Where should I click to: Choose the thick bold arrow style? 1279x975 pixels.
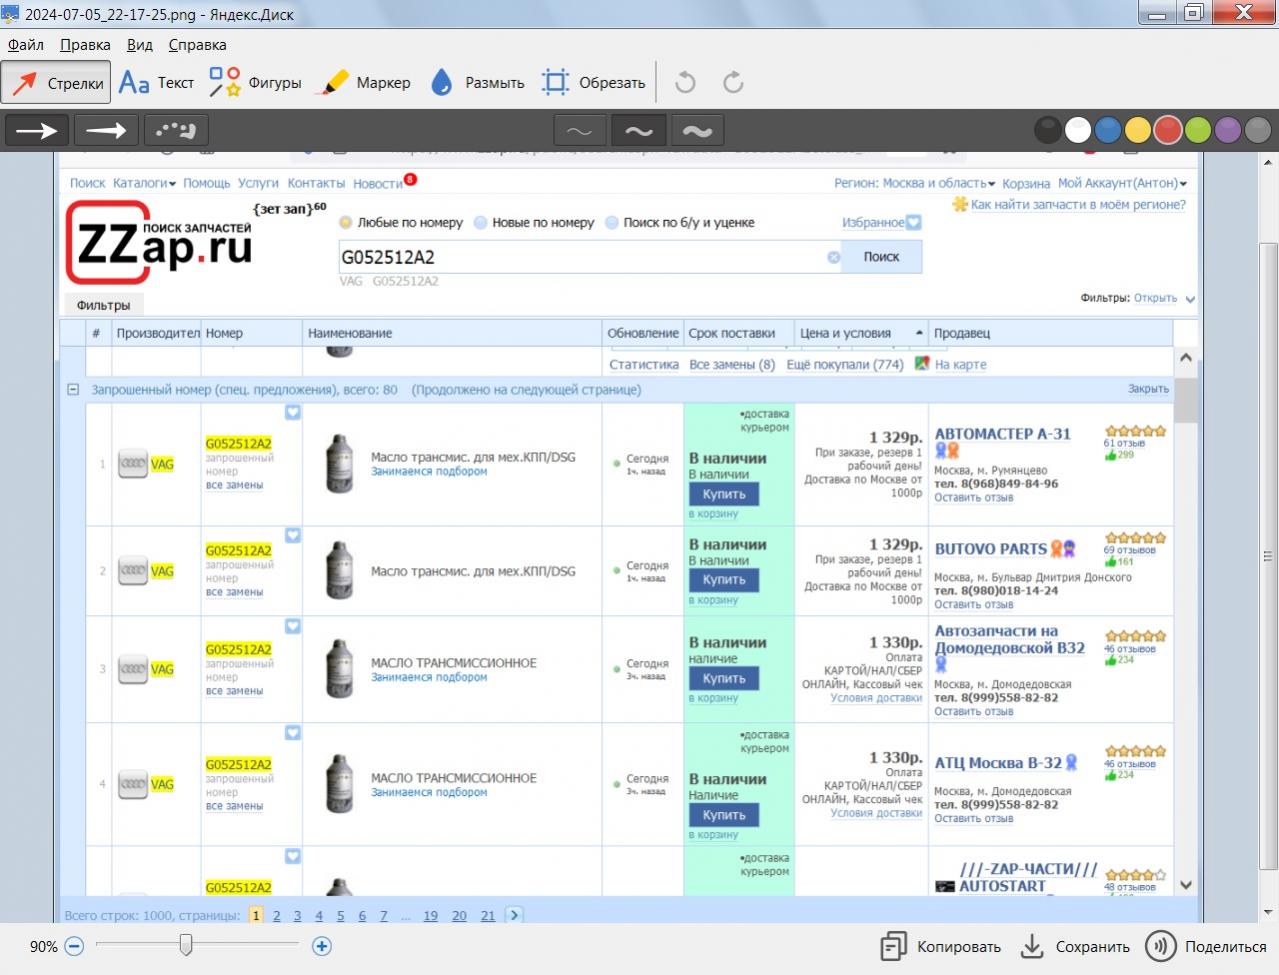point(106,131)
